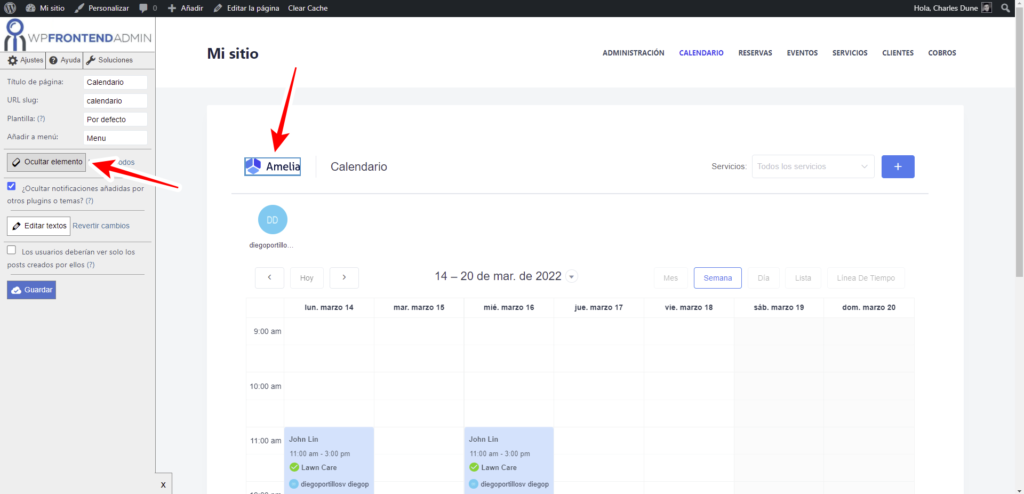Open the Servicios filter dropdown
The height and width of the screenshot is (494, 1024).
coord(814,167)
